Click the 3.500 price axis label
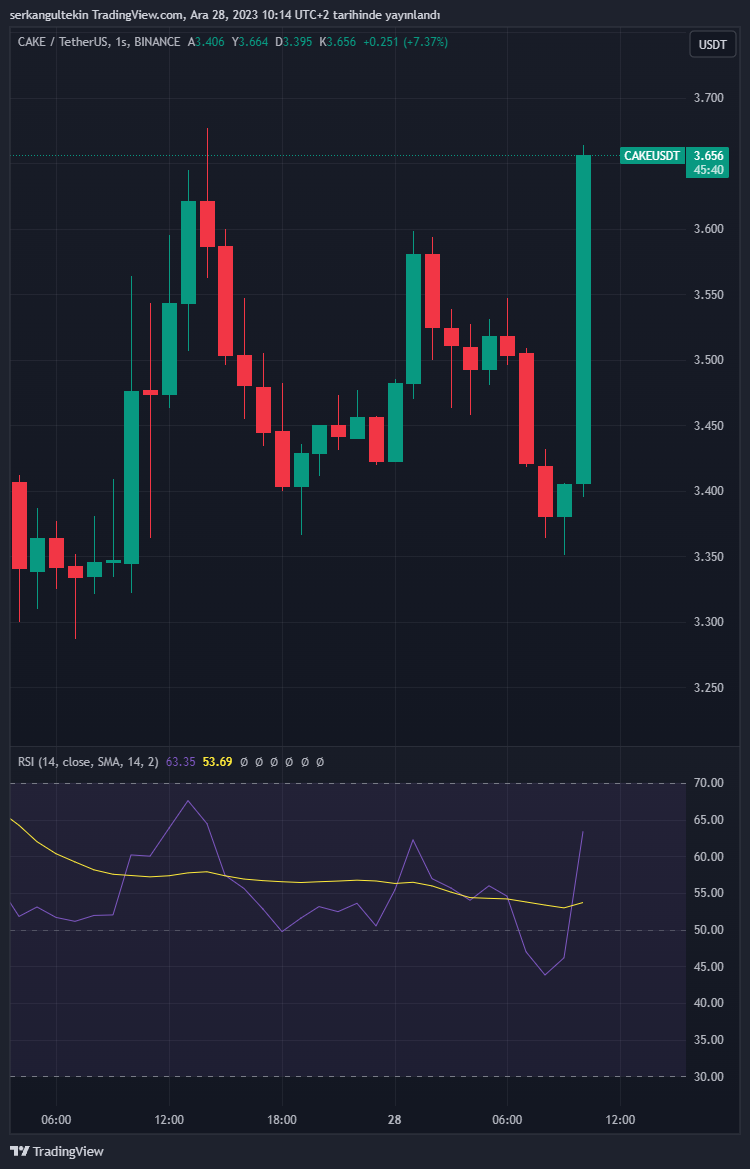 709,360
